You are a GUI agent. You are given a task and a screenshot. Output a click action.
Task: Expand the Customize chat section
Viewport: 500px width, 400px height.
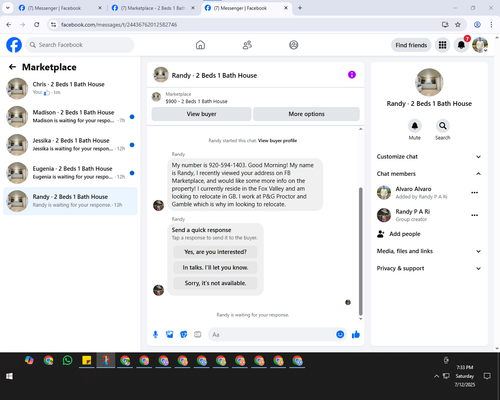[x=429, y=157]
